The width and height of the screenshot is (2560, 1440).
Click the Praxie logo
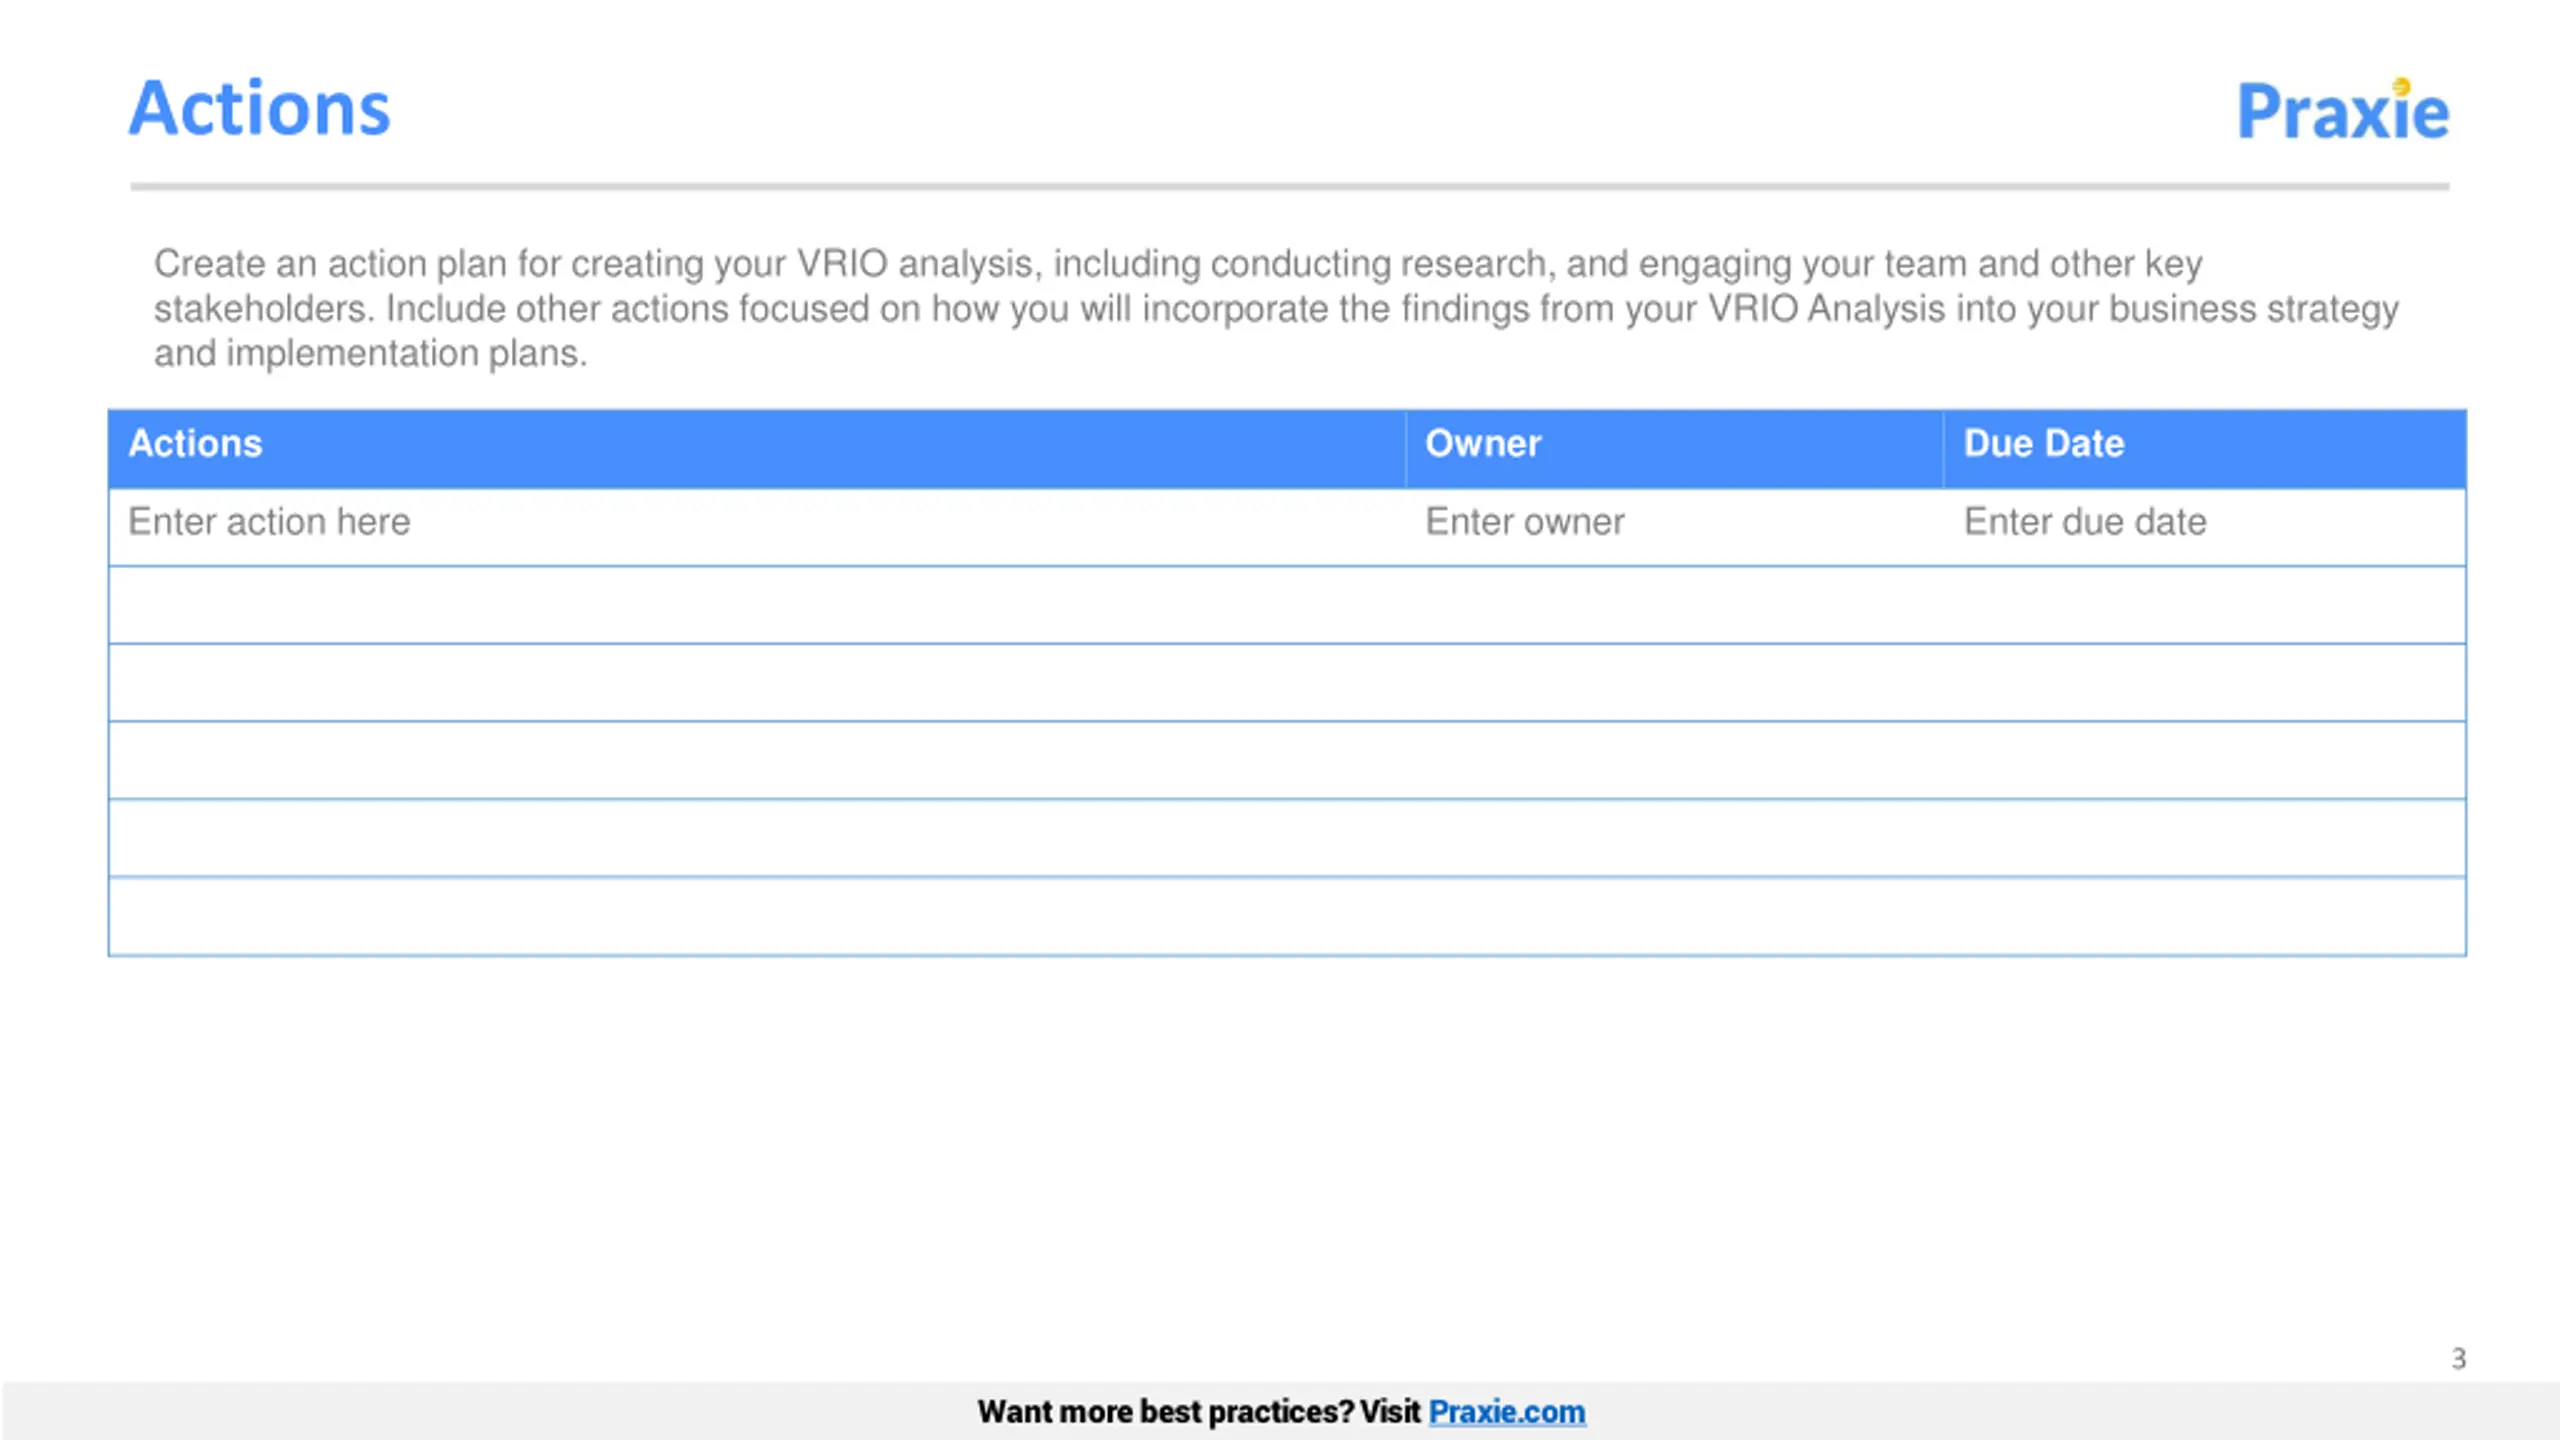tap(2342, 110)
